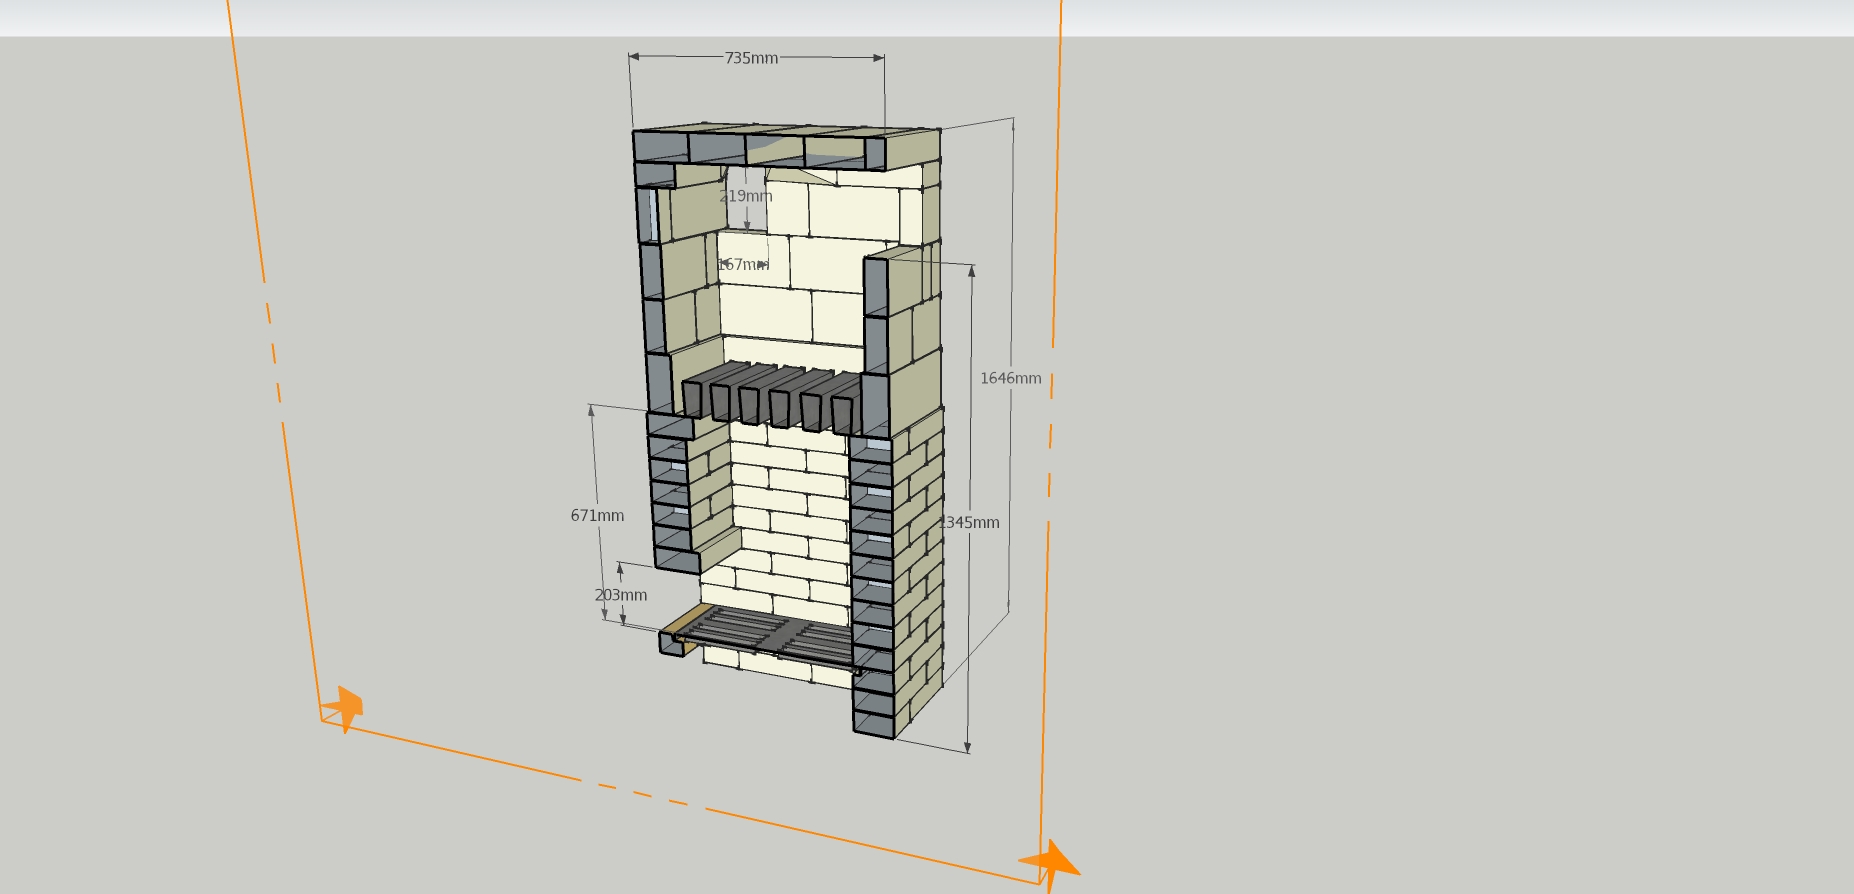Click the upper right pillar's gray cut face
Image resolution: width=1854 pixels, height=894 pixels.
pos(875,320)
